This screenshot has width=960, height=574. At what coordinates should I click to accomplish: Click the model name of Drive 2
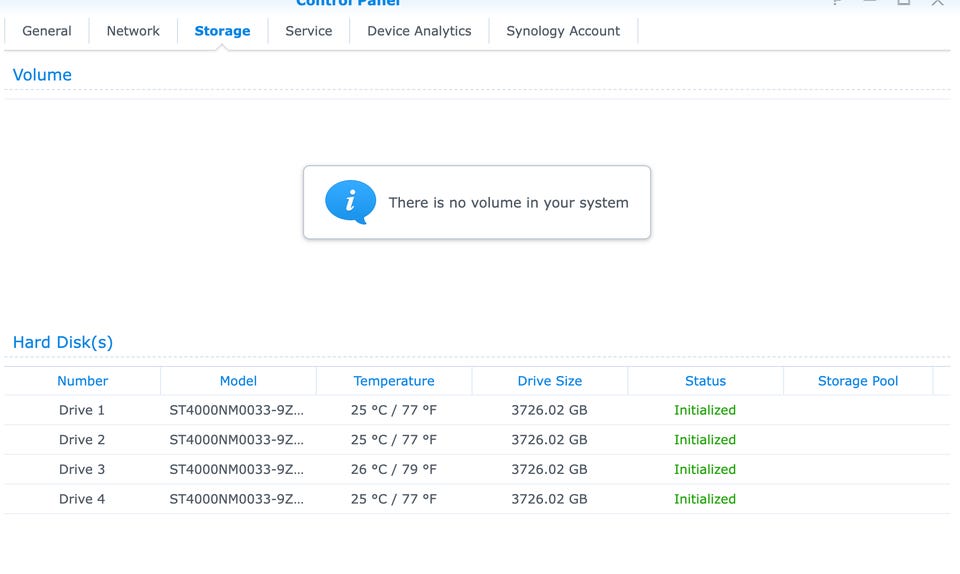[237, 440]
